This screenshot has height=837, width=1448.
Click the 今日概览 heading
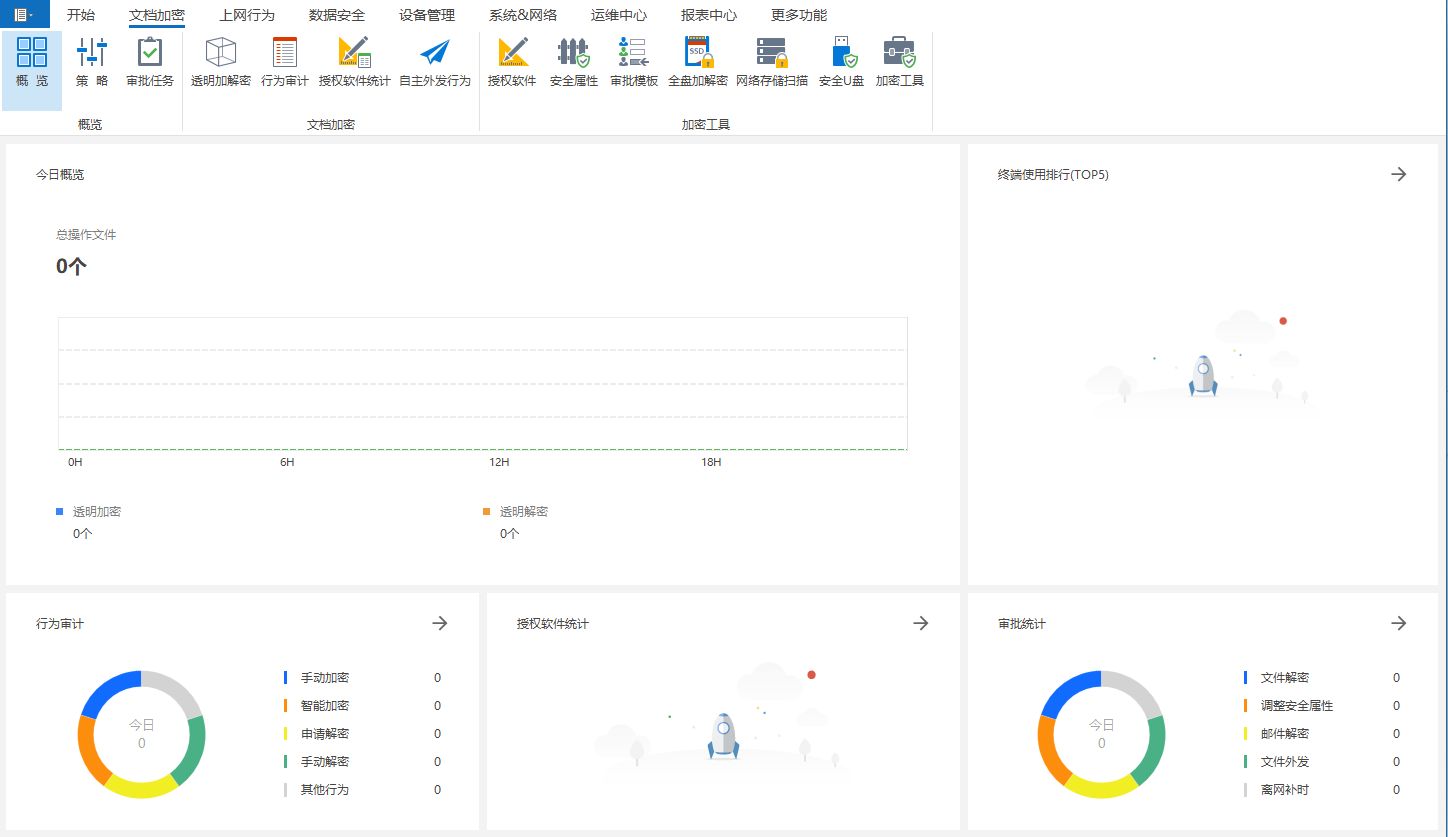[x=60, y=174]
